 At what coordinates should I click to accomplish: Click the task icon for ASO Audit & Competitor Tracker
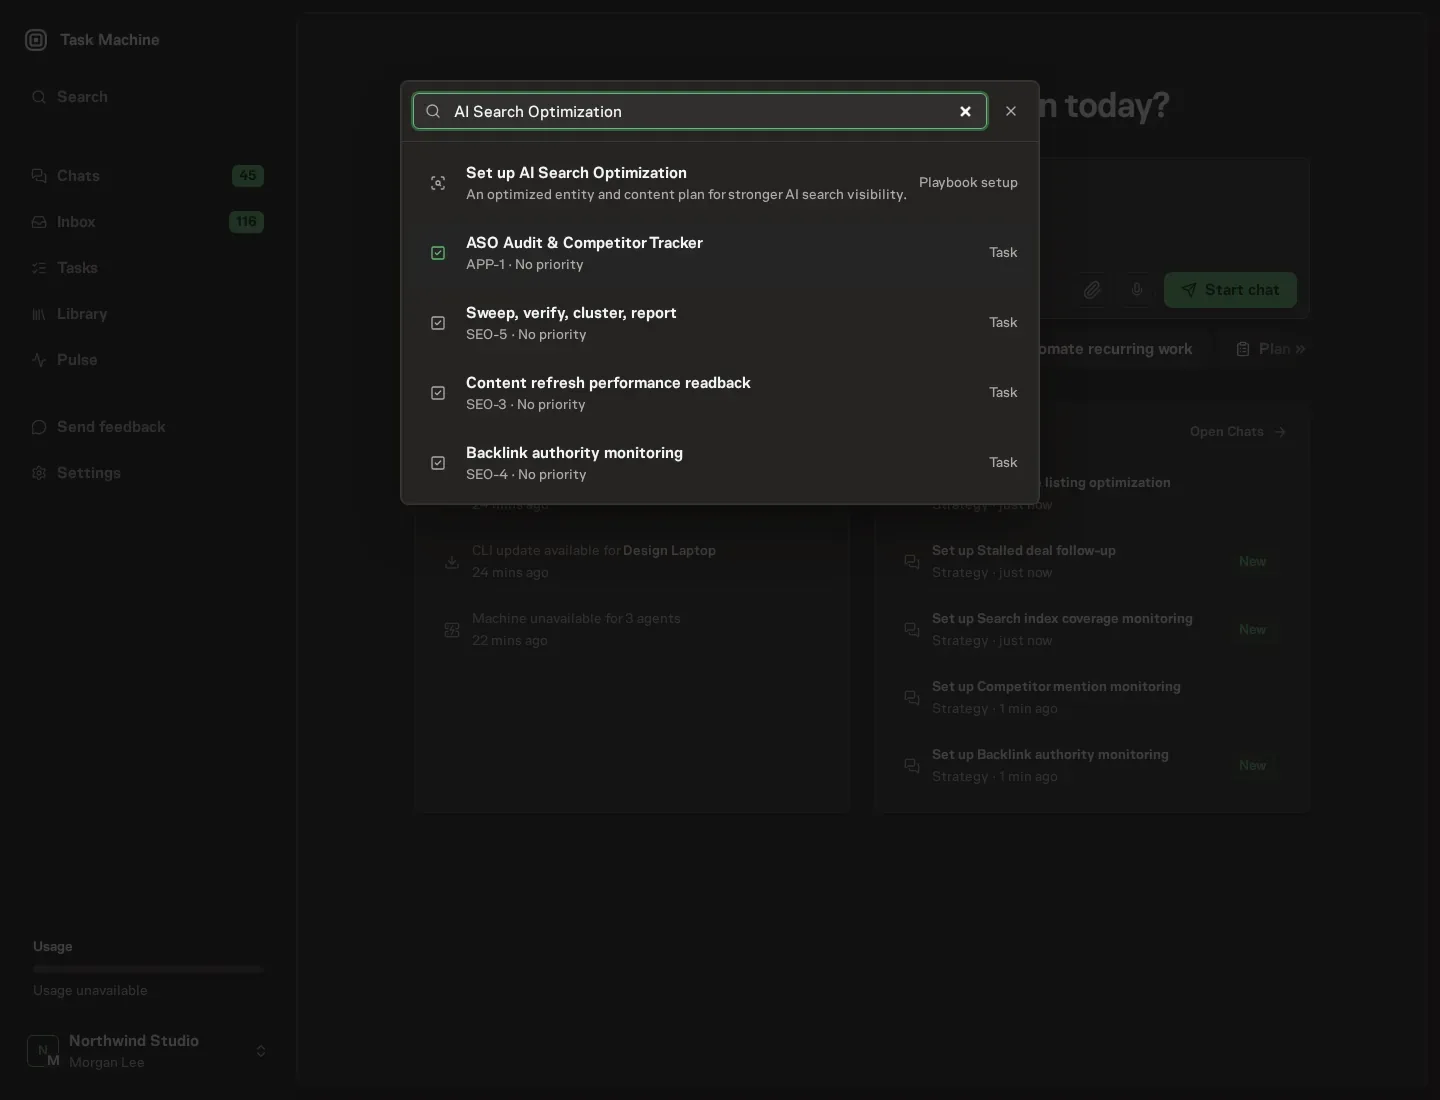tap(438, 253)
